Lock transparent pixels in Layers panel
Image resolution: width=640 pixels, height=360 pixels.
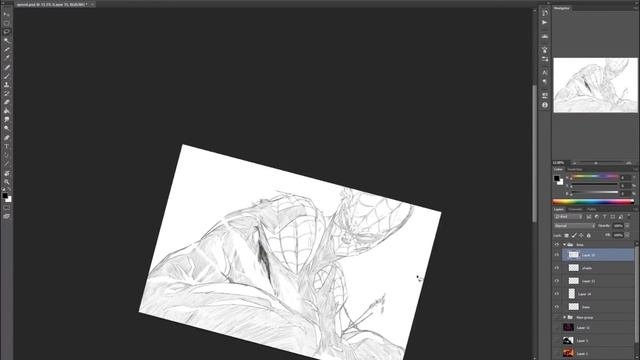coord(567,236)
